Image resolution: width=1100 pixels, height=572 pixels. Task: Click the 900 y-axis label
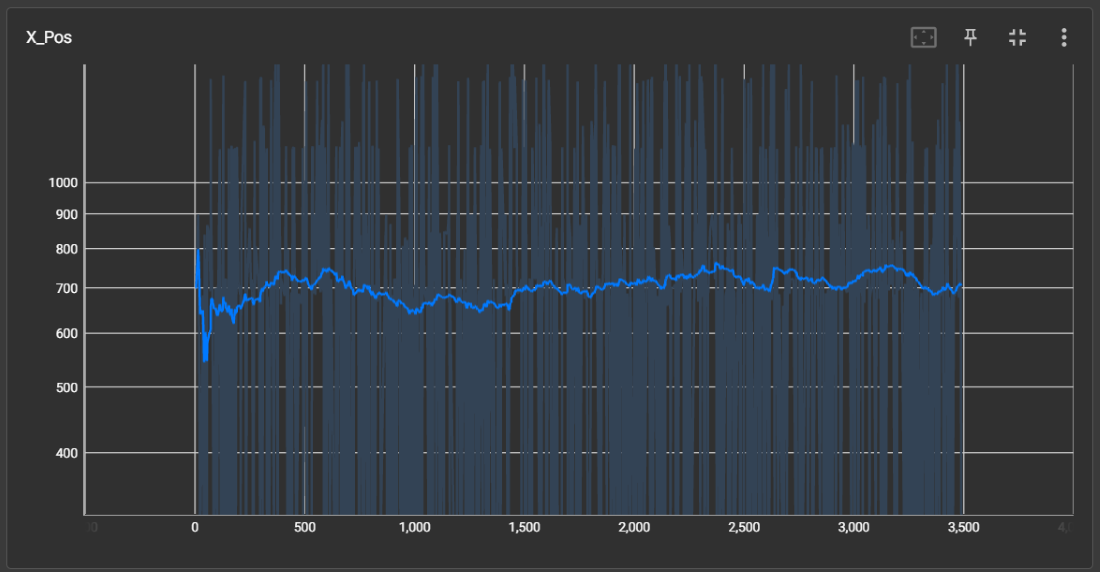[66, 214]
